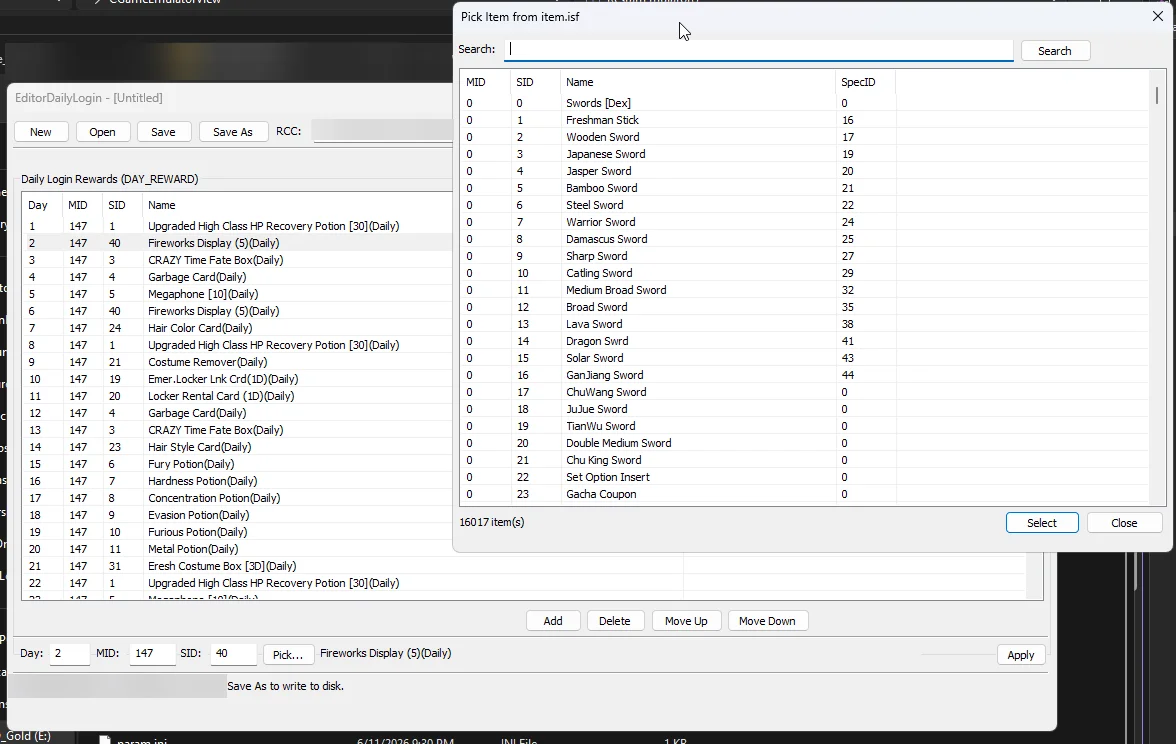Image resolution: width=1176 pixels, height=744 pixels.
Task: Select Emer.Locker Lnk Crd (1D)(Daily) row
Action: point(238,380)
